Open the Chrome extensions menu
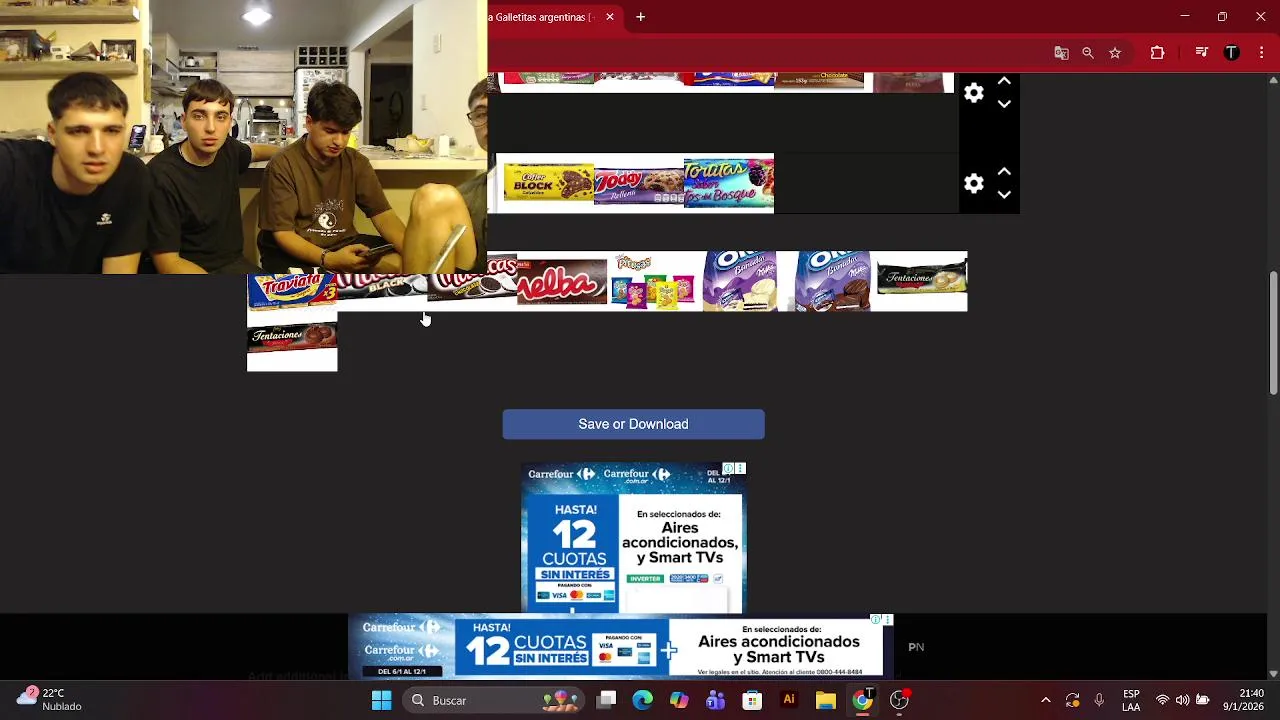The image size is (1280, 720). point(1158,53)
